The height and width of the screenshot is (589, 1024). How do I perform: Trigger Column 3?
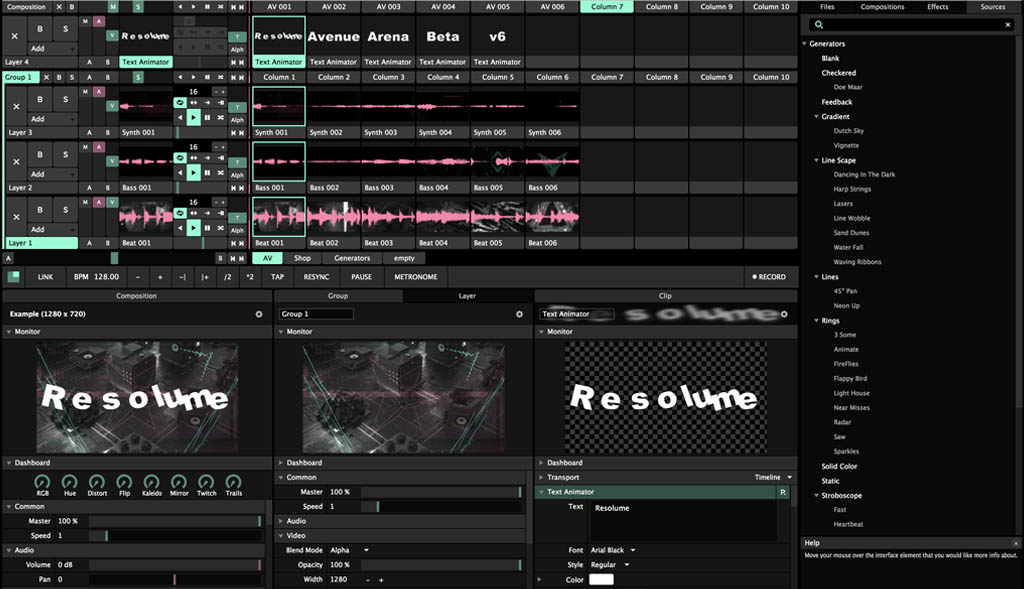pos(388,77)
